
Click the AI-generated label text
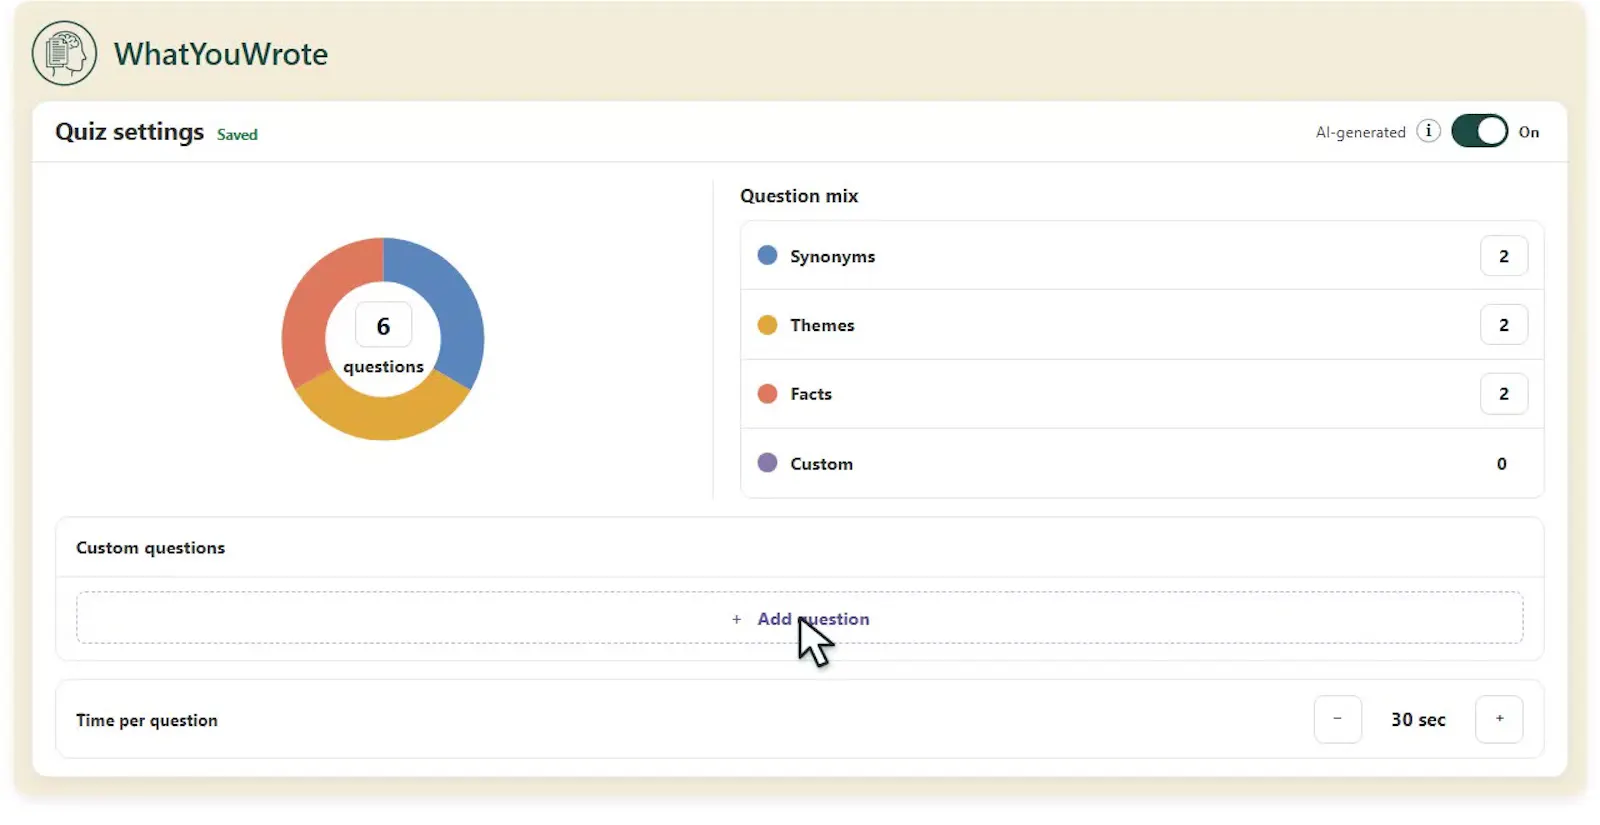pyautogui.click(x=1360, y=132)
